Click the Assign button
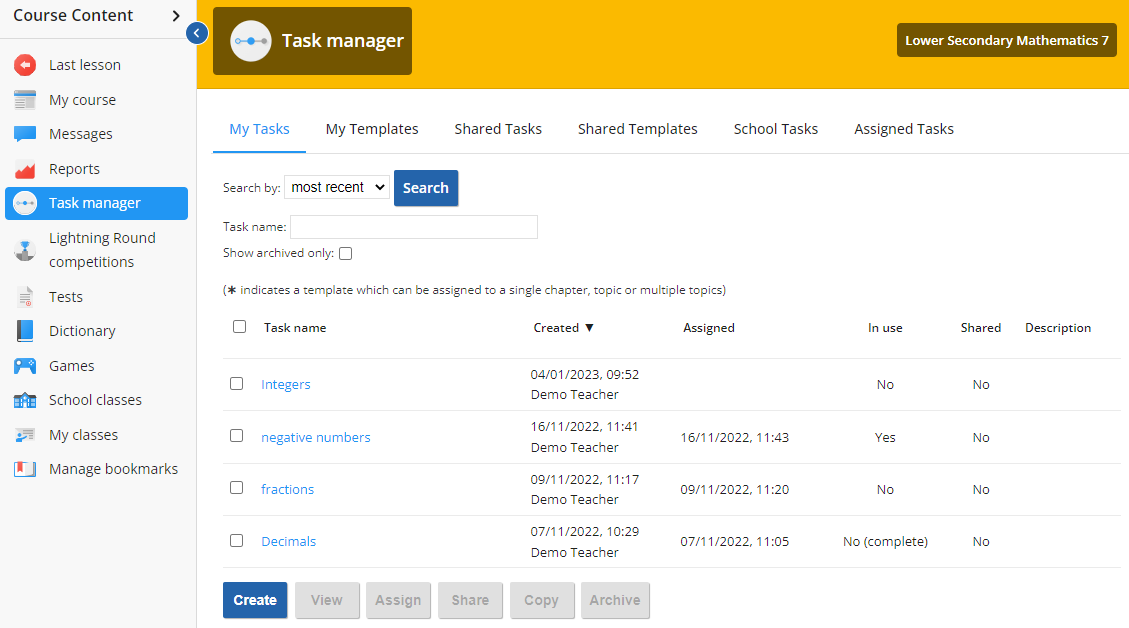The width and height of the screenshot is (1129, 628). pos(398,600)
